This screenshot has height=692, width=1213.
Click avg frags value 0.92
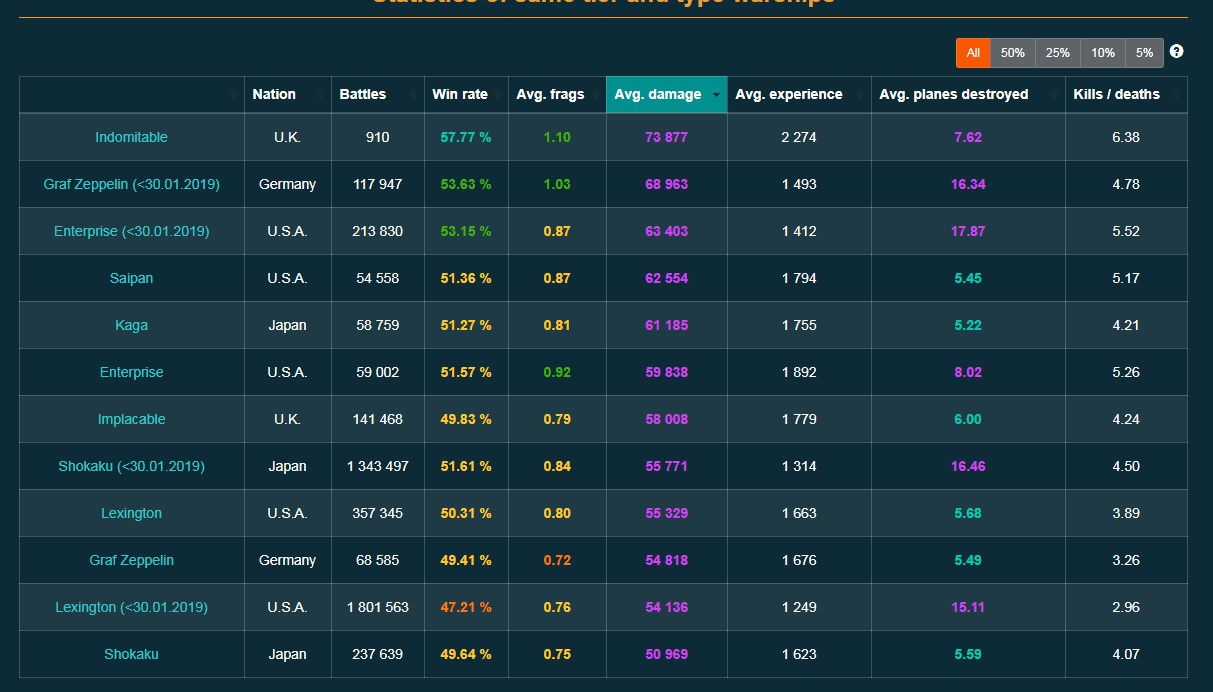[557, 372]
